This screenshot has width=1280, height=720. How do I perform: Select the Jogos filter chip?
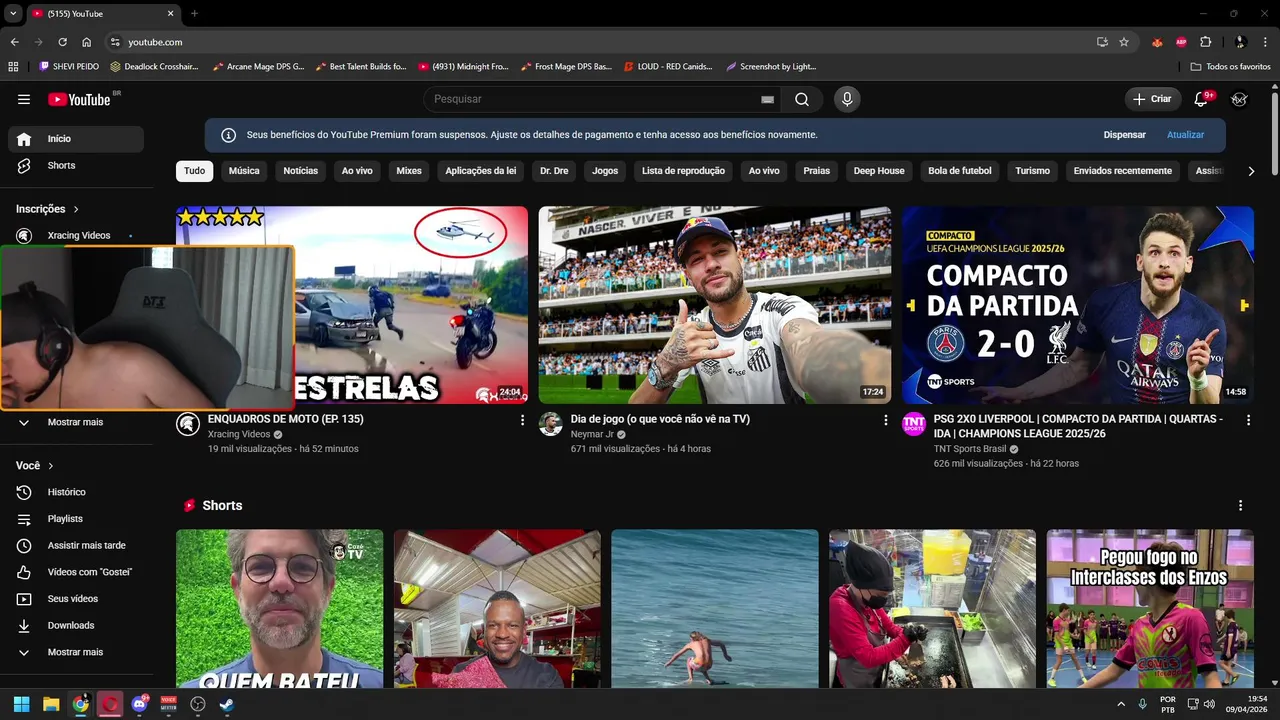click(x=605, y=171)
